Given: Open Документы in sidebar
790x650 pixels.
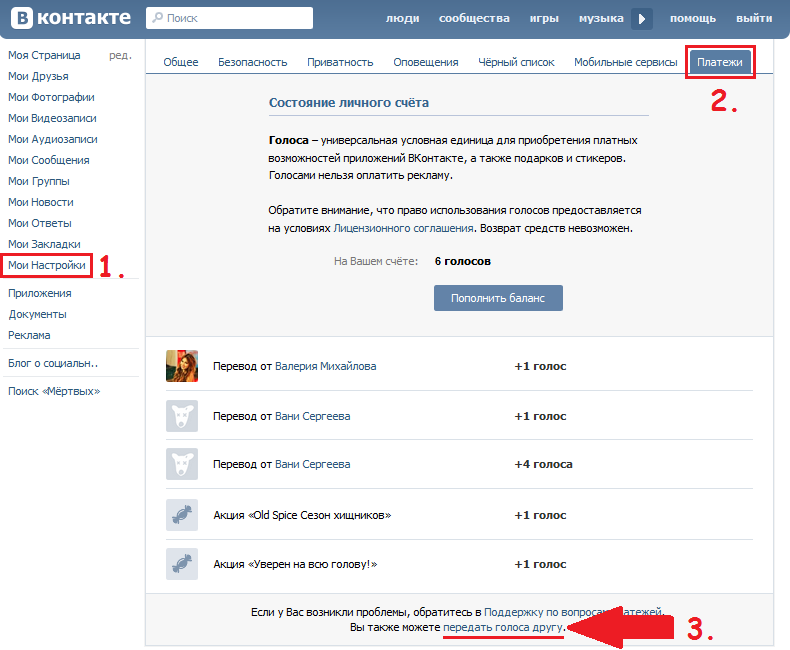Looking at the screenshot, I should pyautogui.click(x=37, y=314).
